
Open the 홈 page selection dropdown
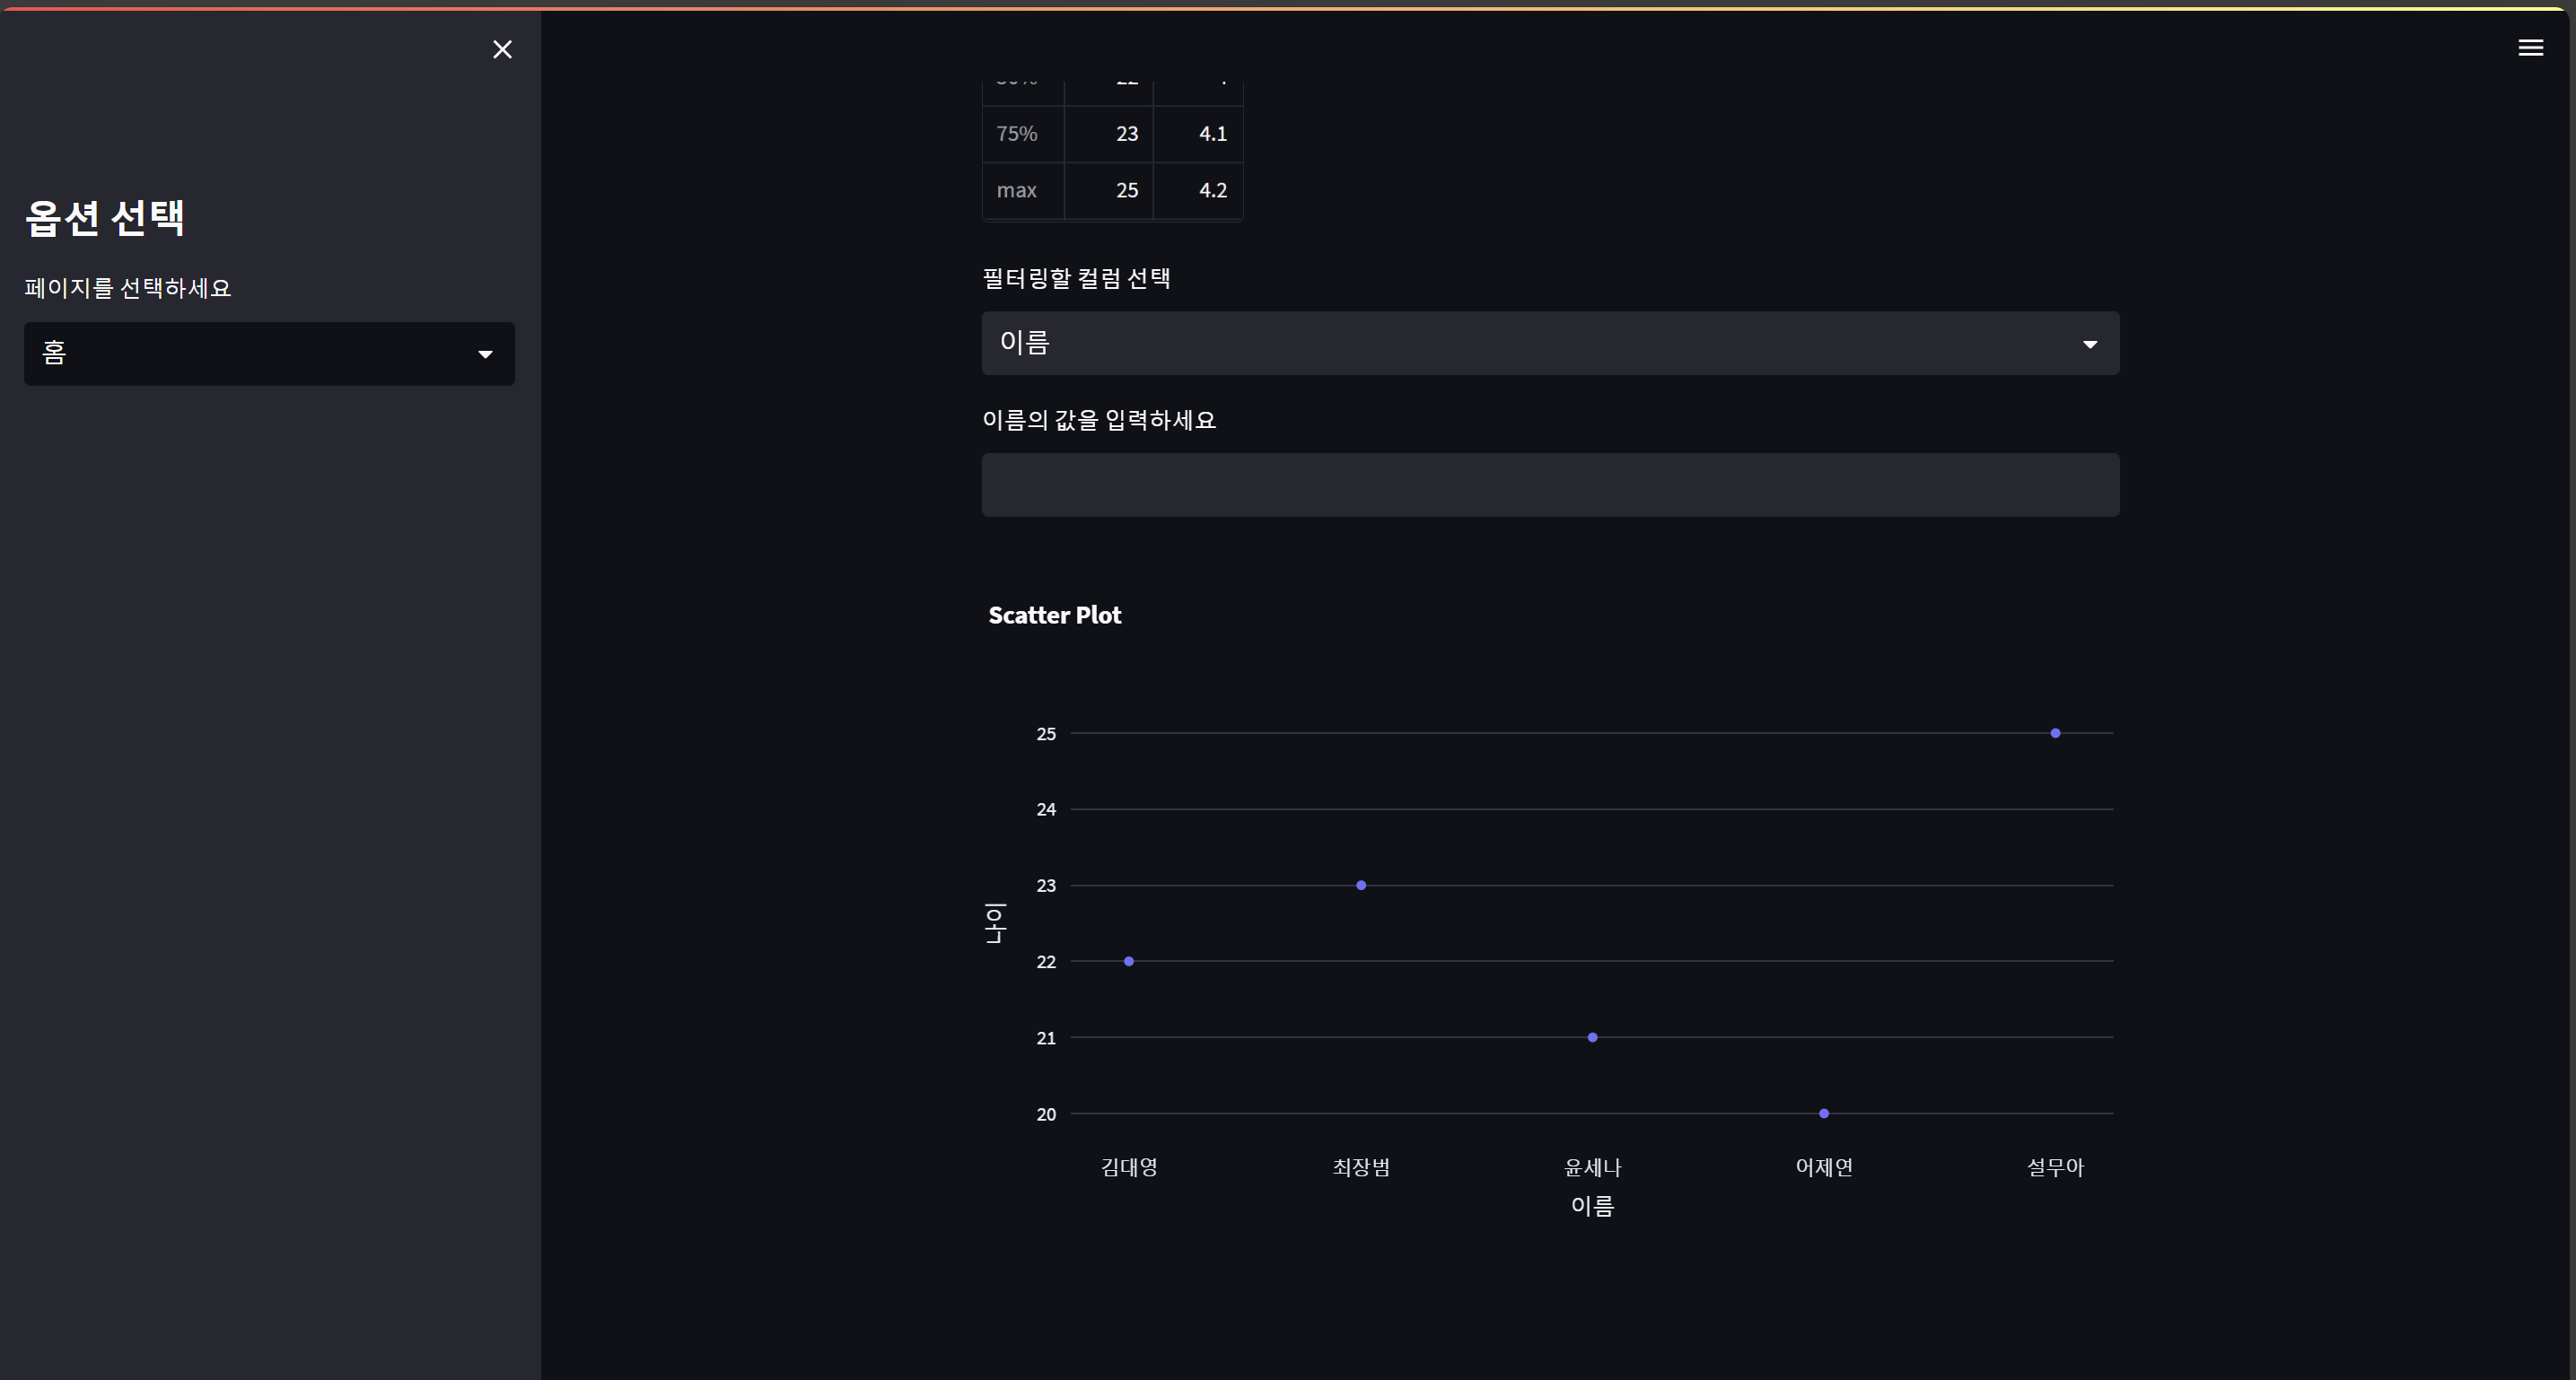tap(268, 353)
